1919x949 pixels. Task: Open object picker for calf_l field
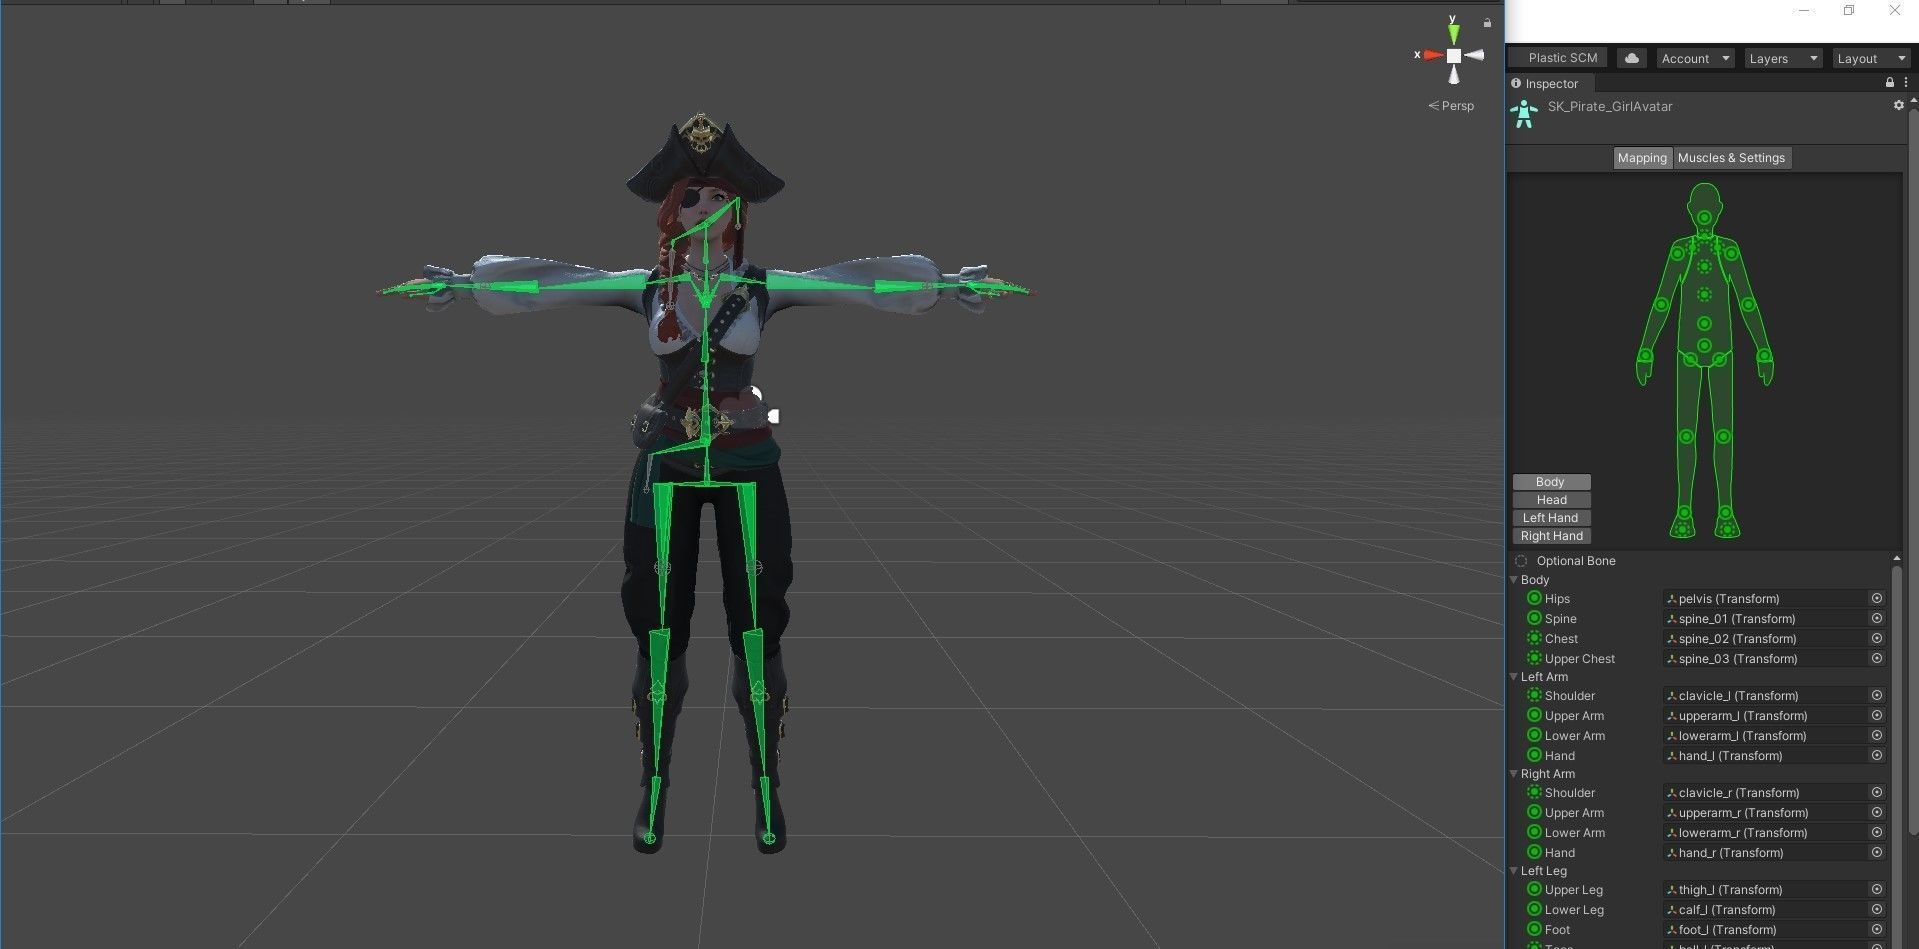point(1876,910)
